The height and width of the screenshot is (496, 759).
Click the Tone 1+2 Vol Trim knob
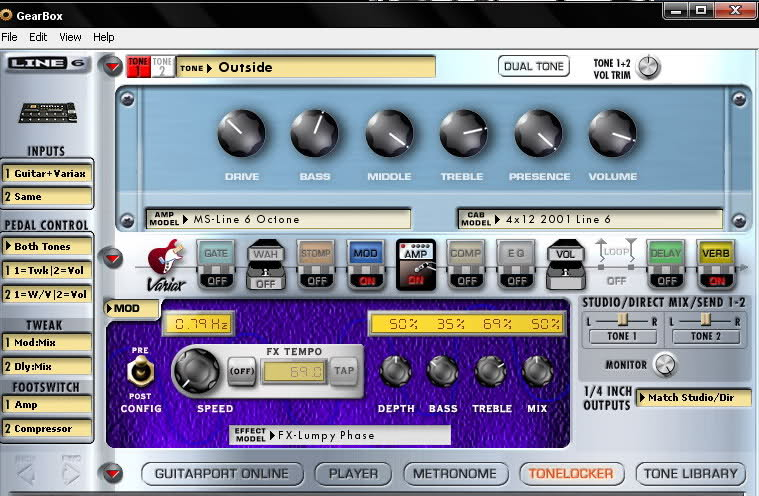[x=649, y=67]
